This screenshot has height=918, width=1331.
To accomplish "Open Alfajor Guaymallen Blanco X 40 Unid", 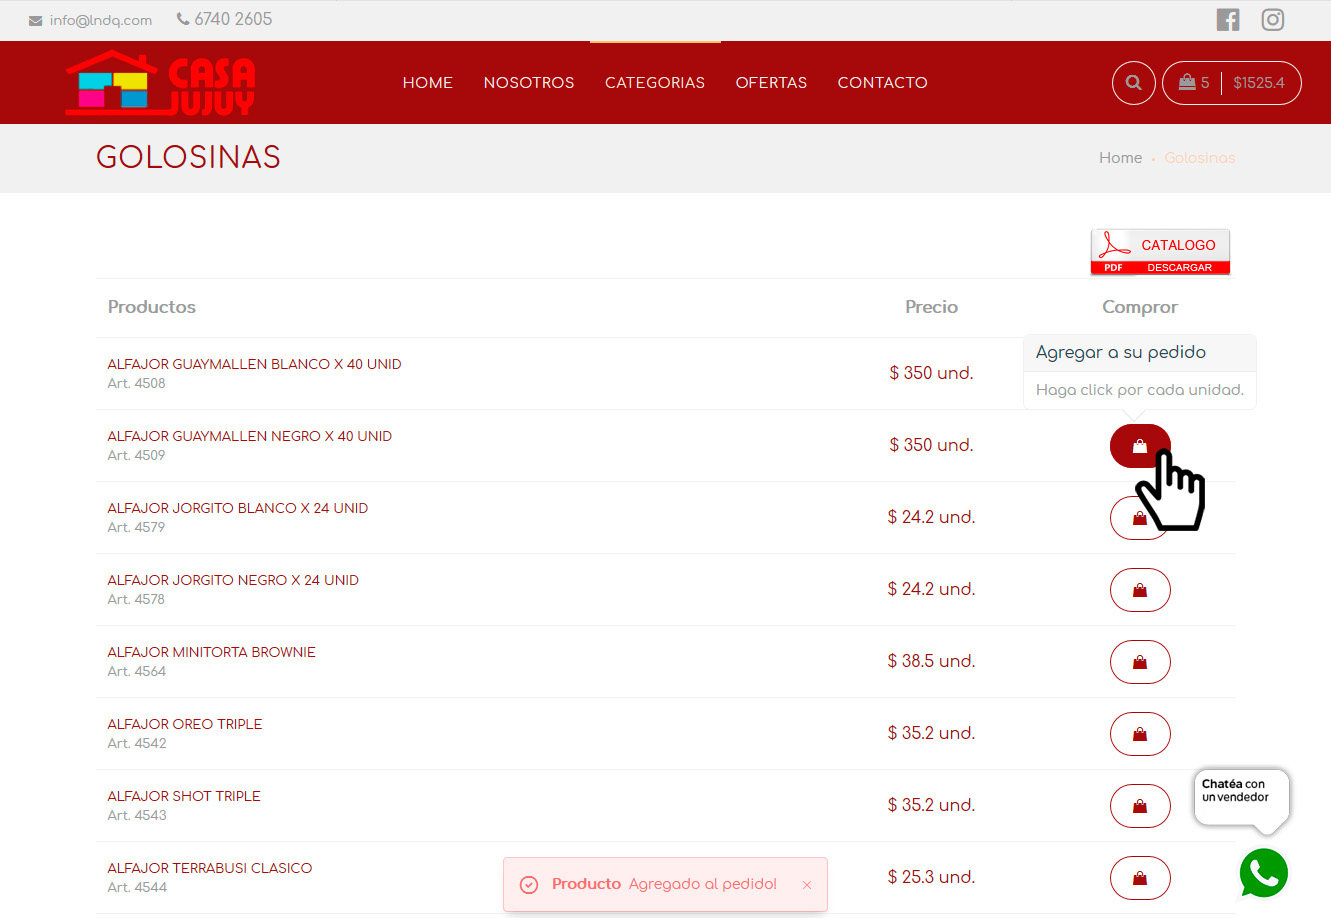I will coord(254,364).
